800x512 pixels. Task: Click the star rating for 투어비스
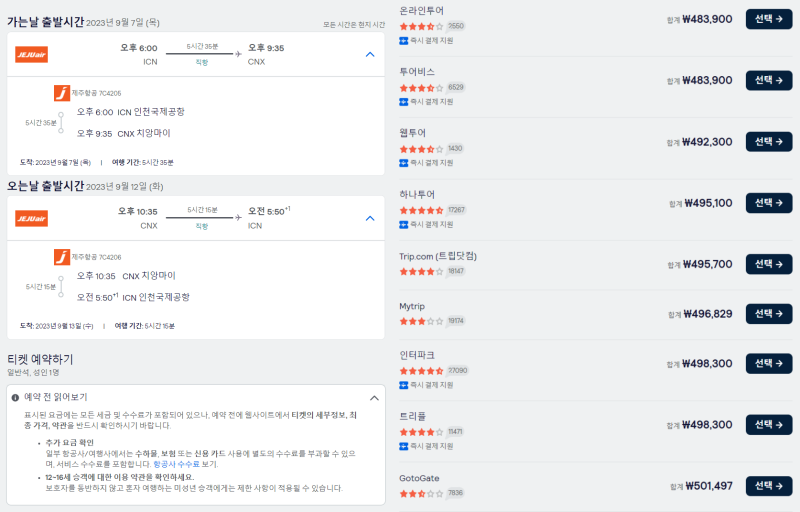(421, 88)
